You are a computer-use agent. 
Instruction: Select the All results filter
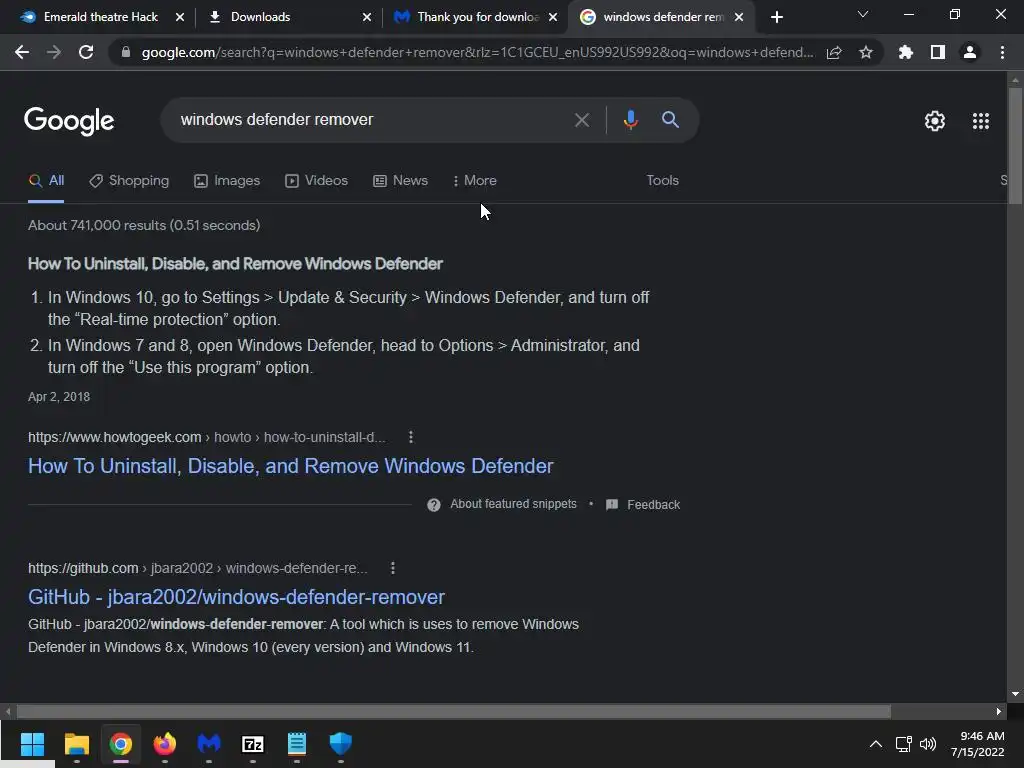(46, 181)
